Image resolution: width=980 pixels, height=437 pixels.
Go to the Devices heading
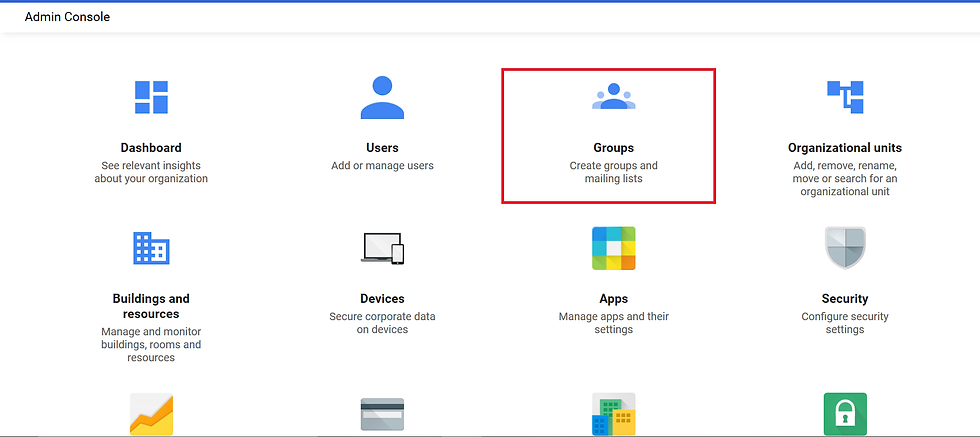pos(382,299)
